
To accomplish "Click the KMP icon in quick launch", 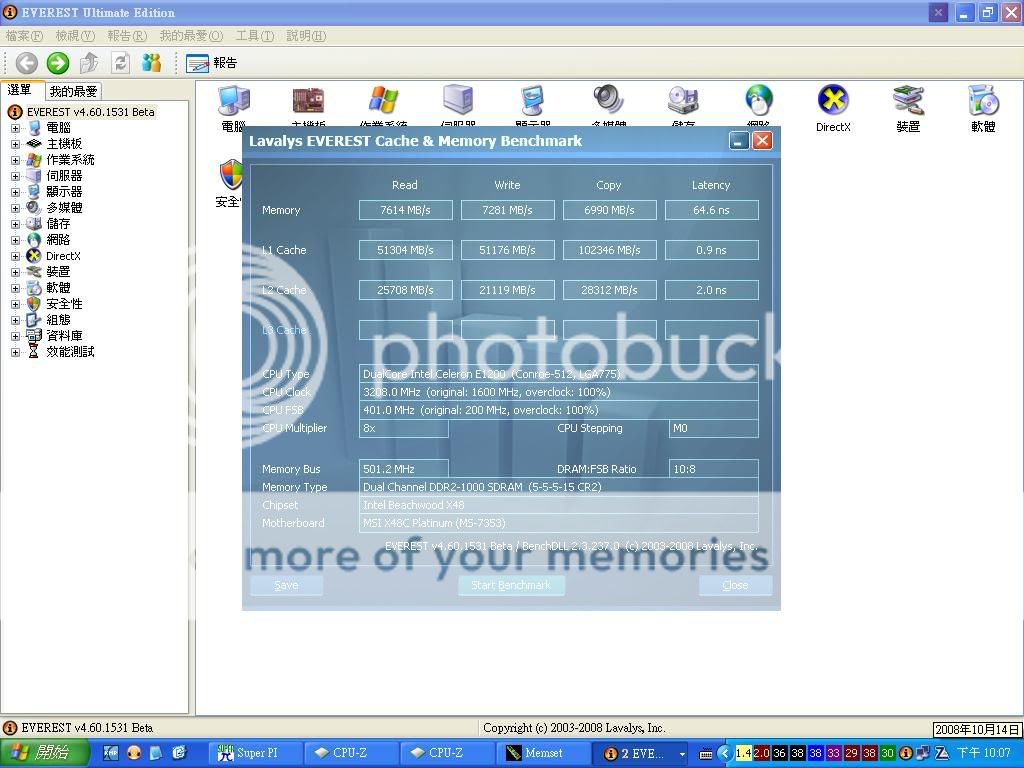I will 111,753.
